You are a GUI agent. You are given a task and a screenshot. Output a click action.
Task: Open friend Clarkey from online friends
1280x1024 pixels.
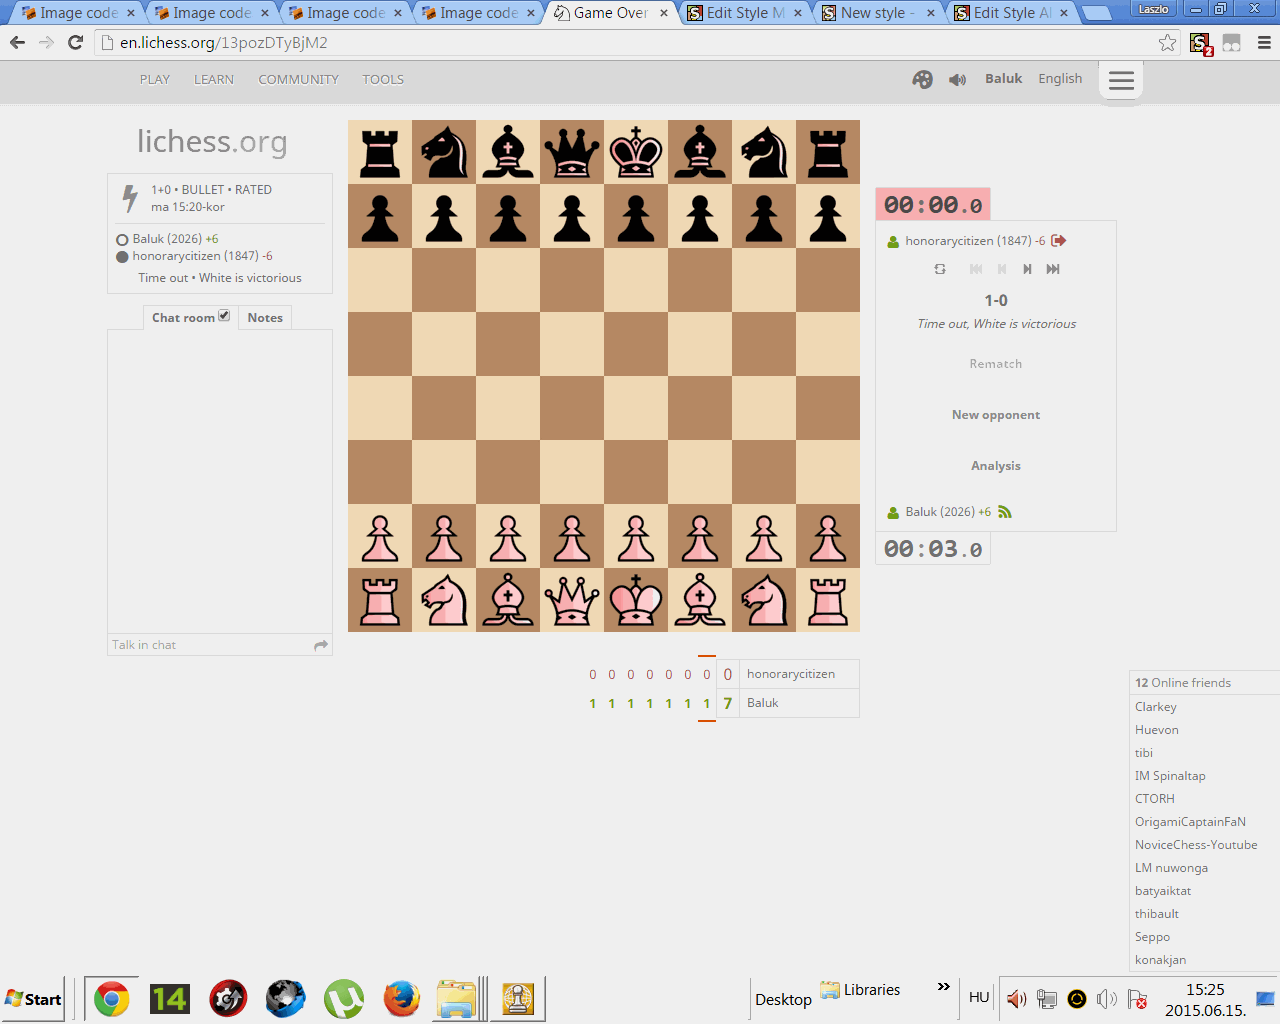[x=1156, y=707]
